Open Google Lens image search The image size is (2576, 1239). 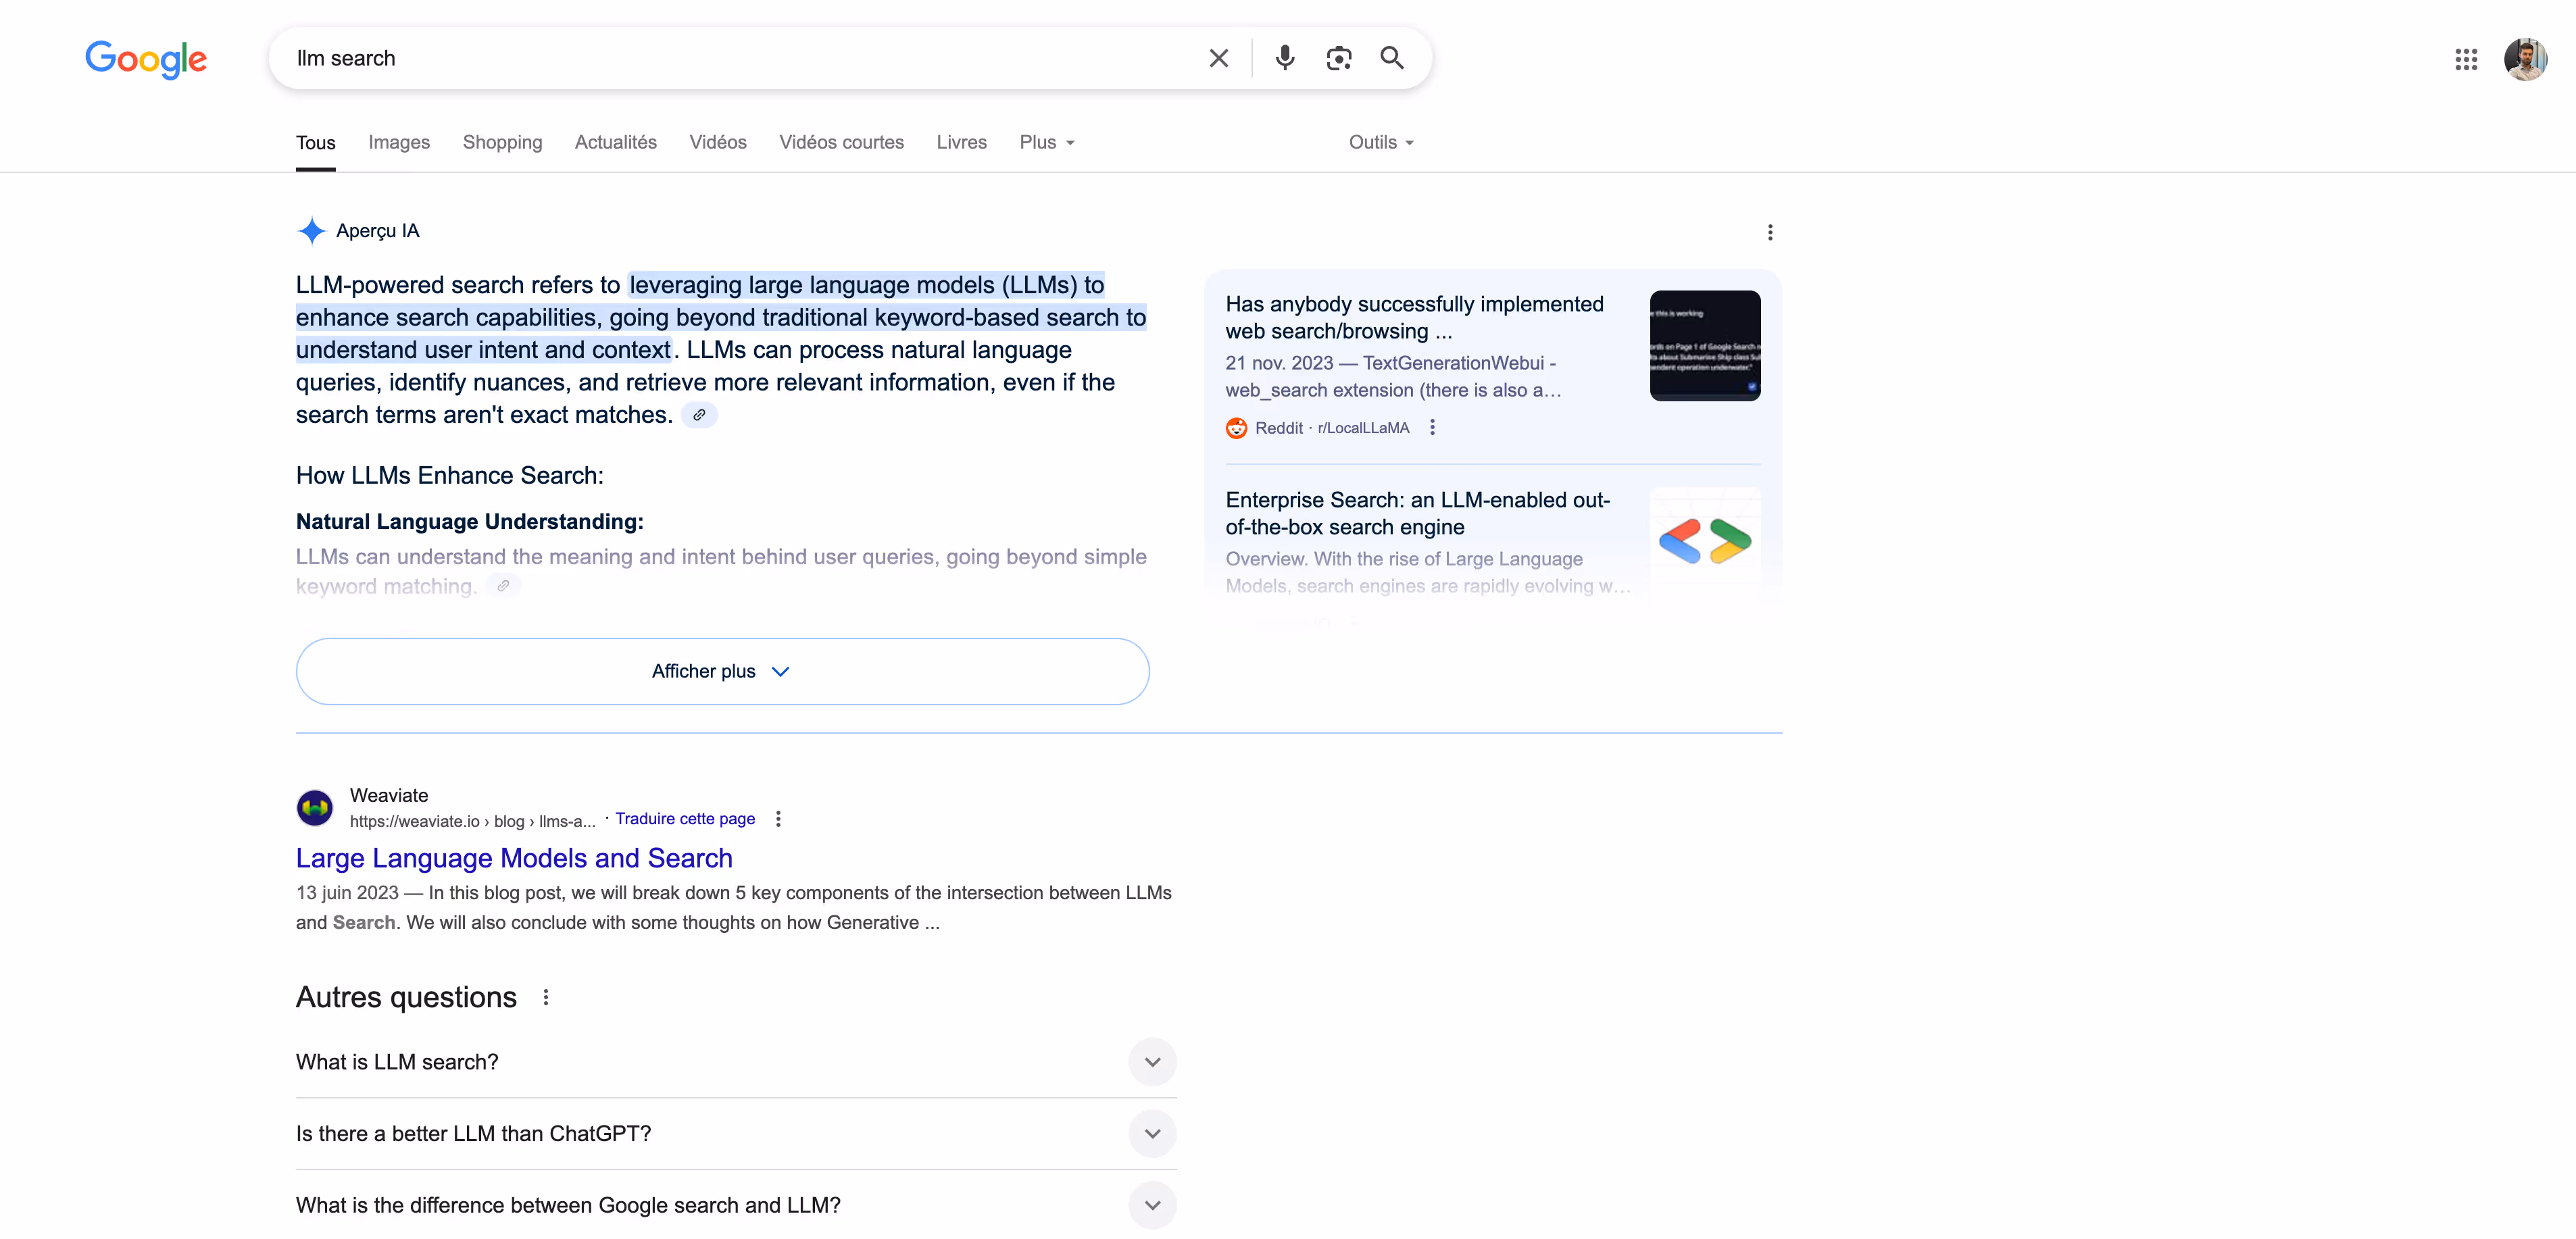tap(1338, 58)
